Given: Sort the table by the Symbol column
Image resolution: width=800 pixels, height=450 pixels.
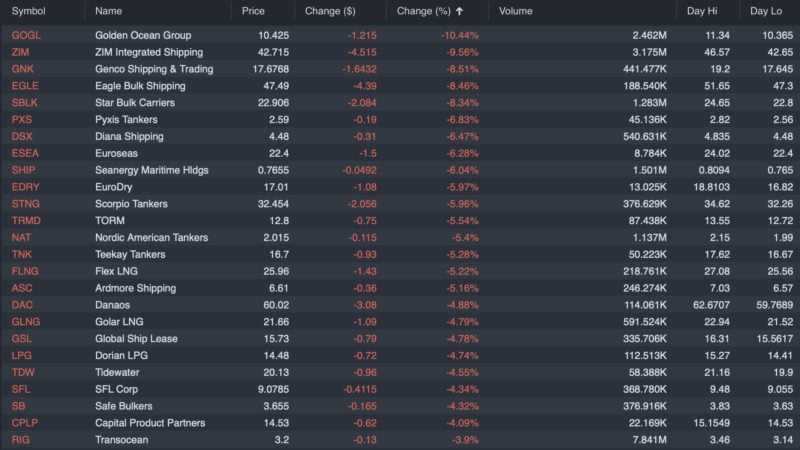Looking at the screenshot, I should [x=28, y=12].
